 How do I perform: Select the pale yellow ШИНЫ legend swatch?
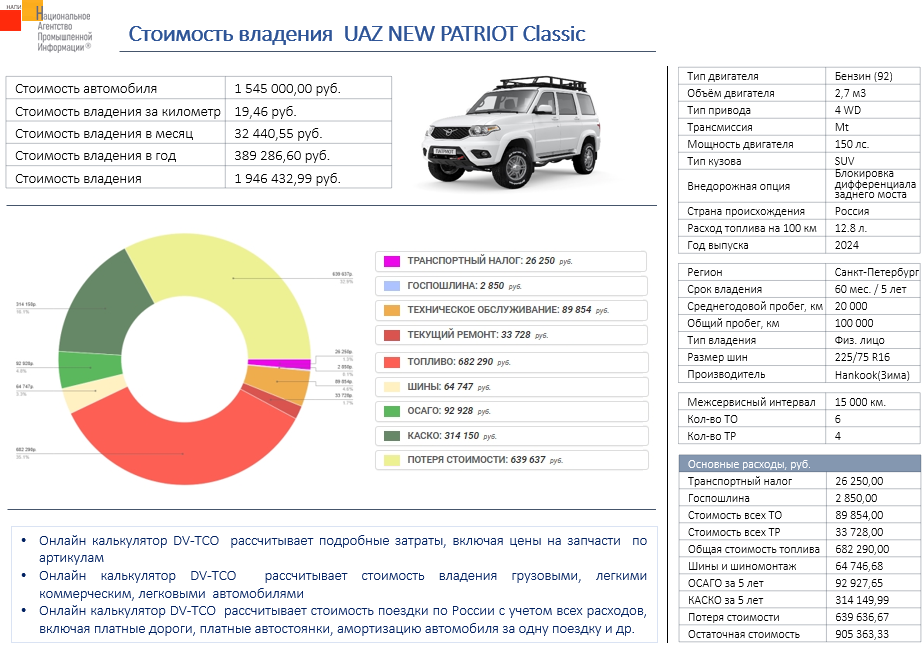391,386
